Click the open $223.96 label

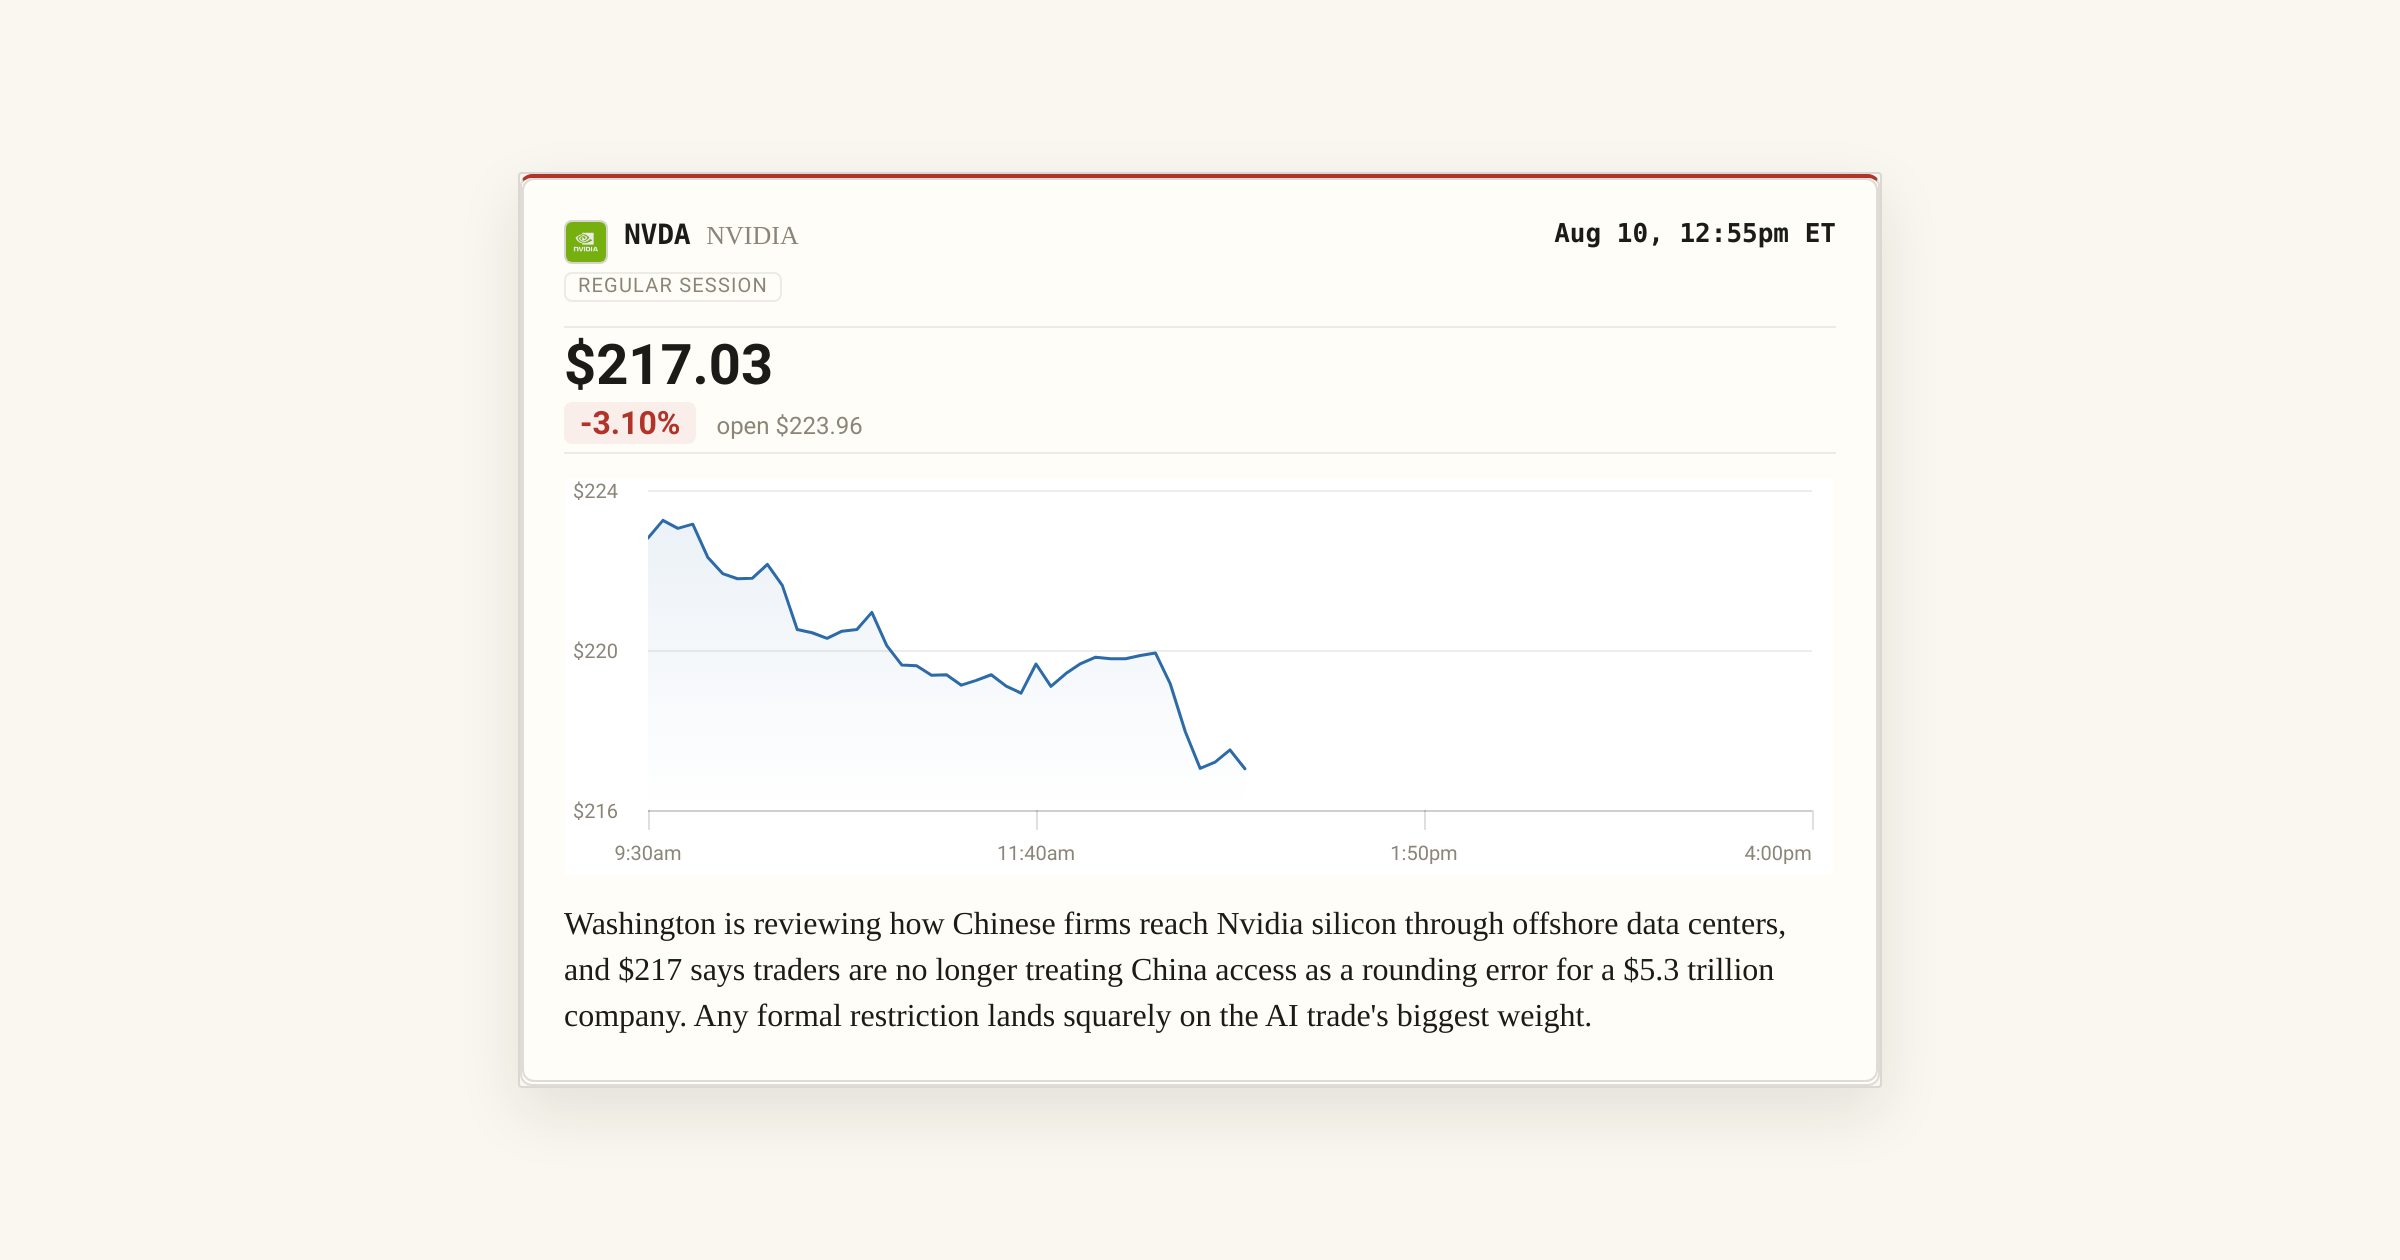(x=789, y=426)
